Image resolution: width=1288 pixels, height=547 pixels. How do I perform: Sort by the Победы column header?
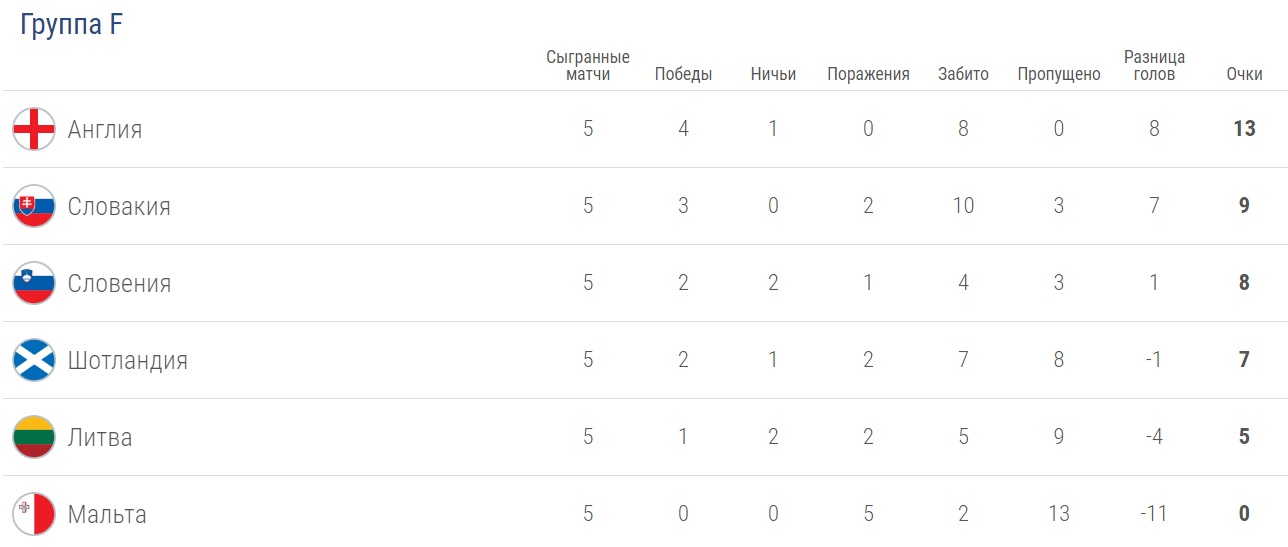point(683,74)
